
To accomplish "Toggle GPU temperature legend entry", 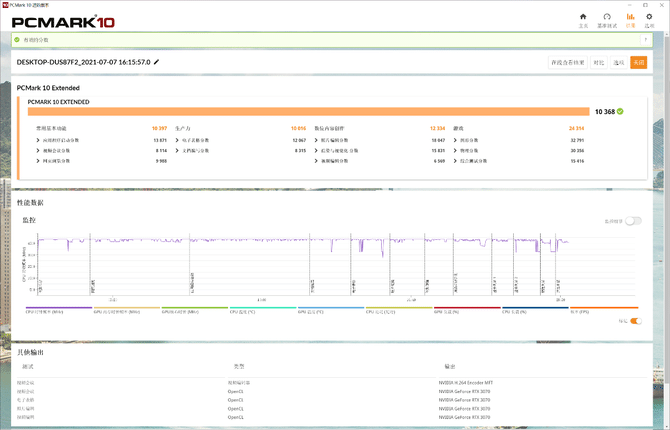I will [x=331, y=310].
